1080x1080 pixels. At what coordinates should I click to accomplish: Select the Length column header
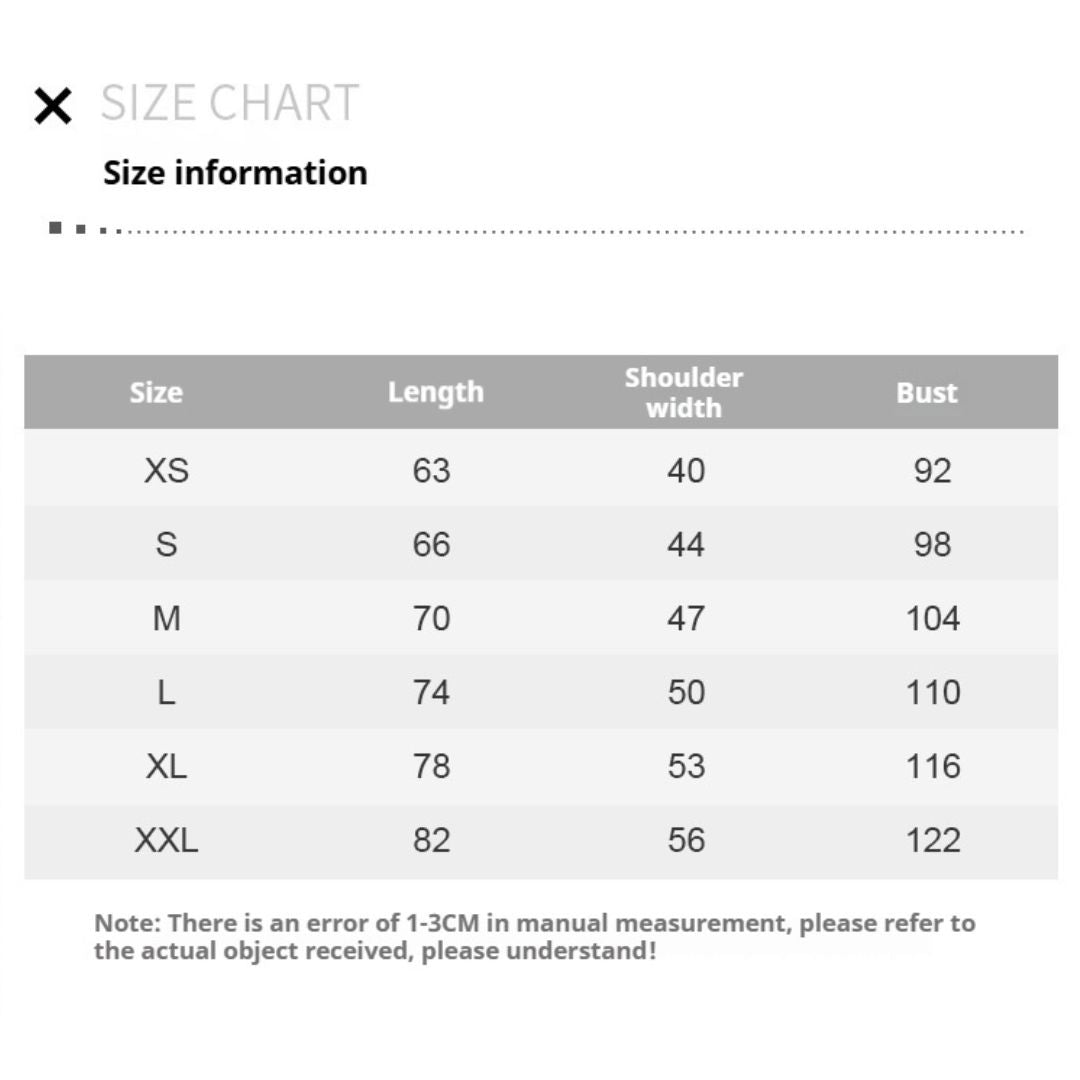click(435, 392)
